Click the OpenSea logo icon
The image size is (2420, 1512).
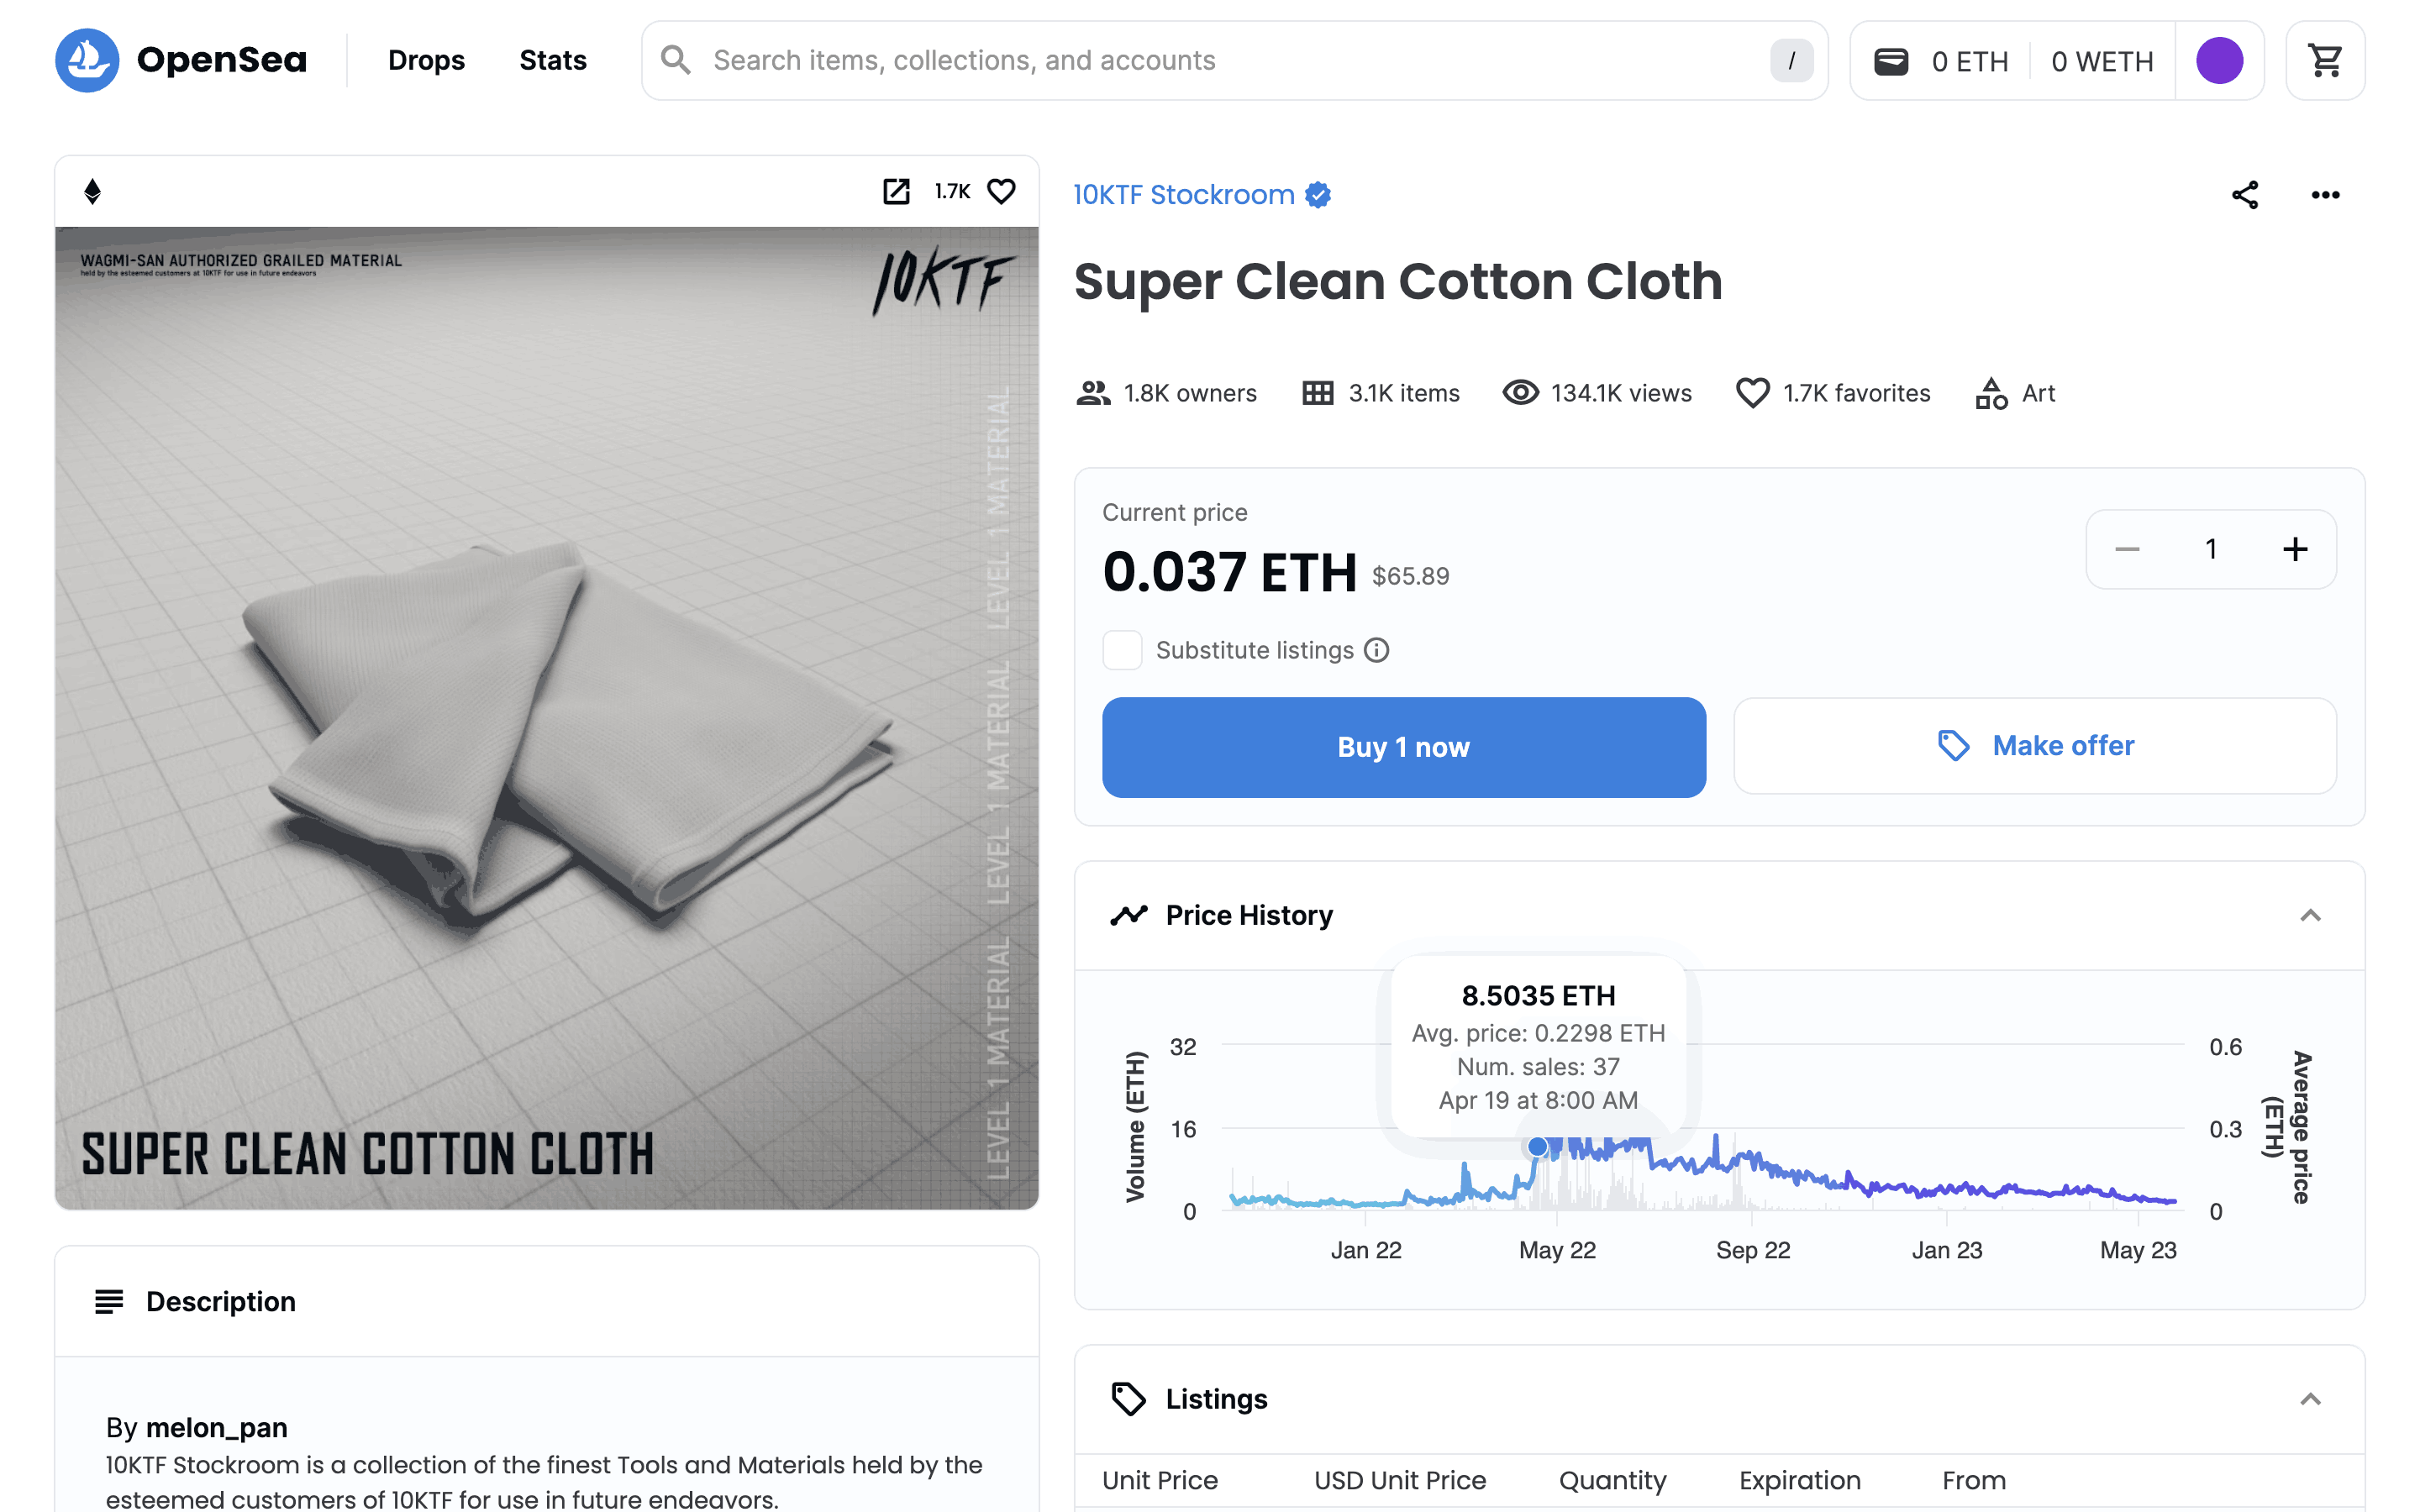(x=87, y=60)
